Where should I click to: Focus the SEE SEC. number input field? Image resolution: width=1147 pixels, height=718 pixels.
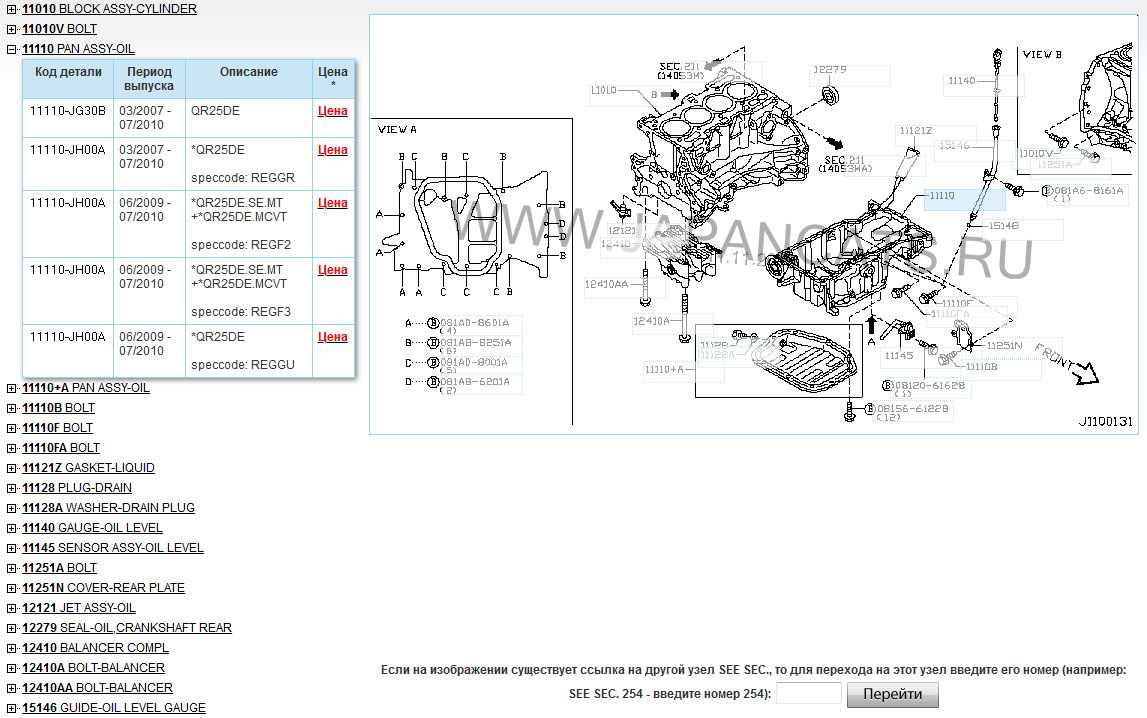click(808, 694)
